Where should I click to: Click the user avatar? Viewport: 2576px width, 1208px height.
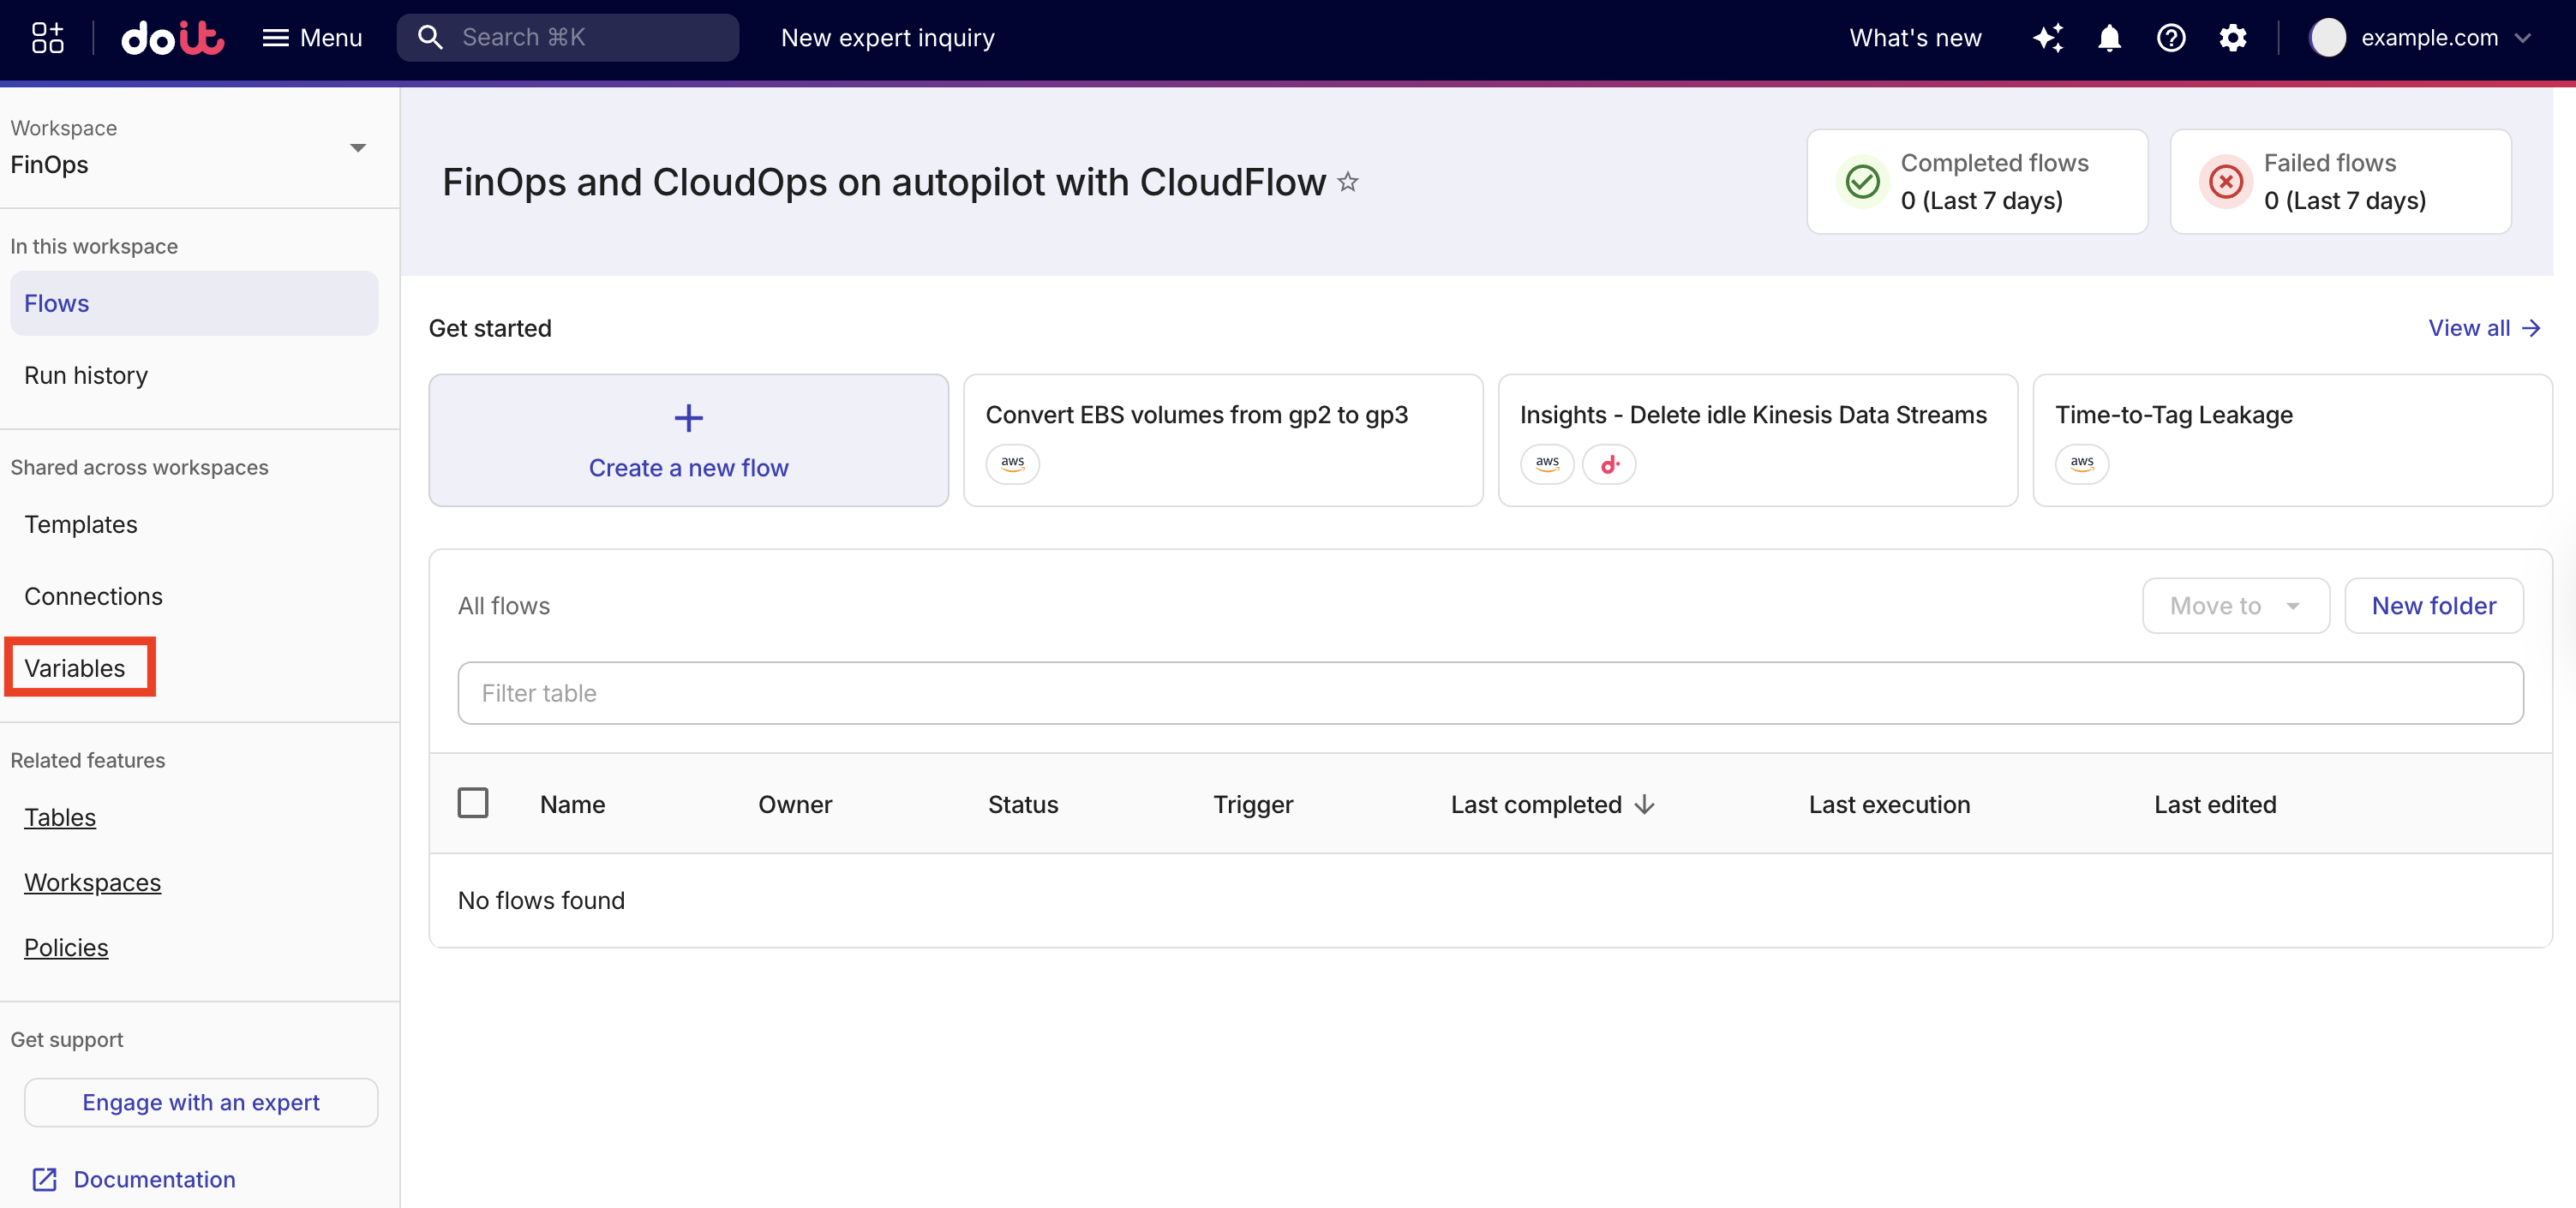tap(2327, 38)
